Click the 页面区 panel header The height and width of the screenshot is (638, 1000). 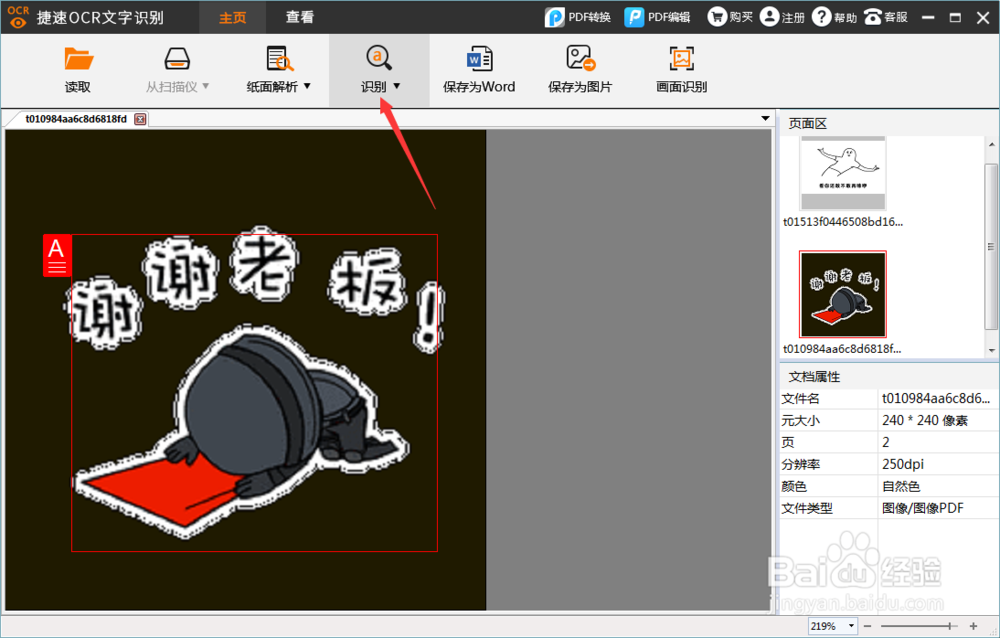tap(807, 124)
